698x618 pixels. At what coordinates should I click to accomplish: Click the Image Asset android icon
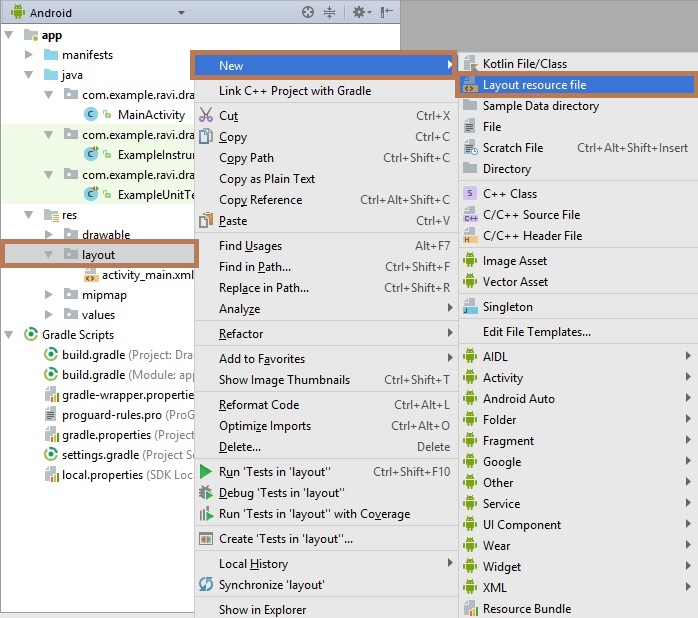pos(470,260)
